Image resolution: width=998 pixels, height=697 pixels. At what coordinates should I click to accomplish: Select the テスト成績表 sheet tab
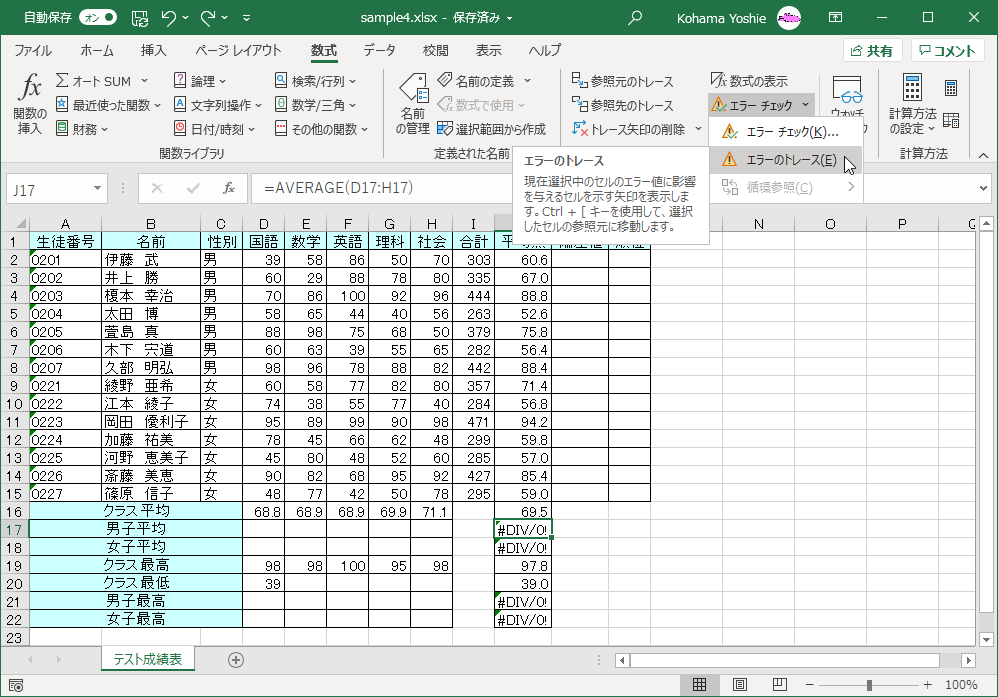147,659
